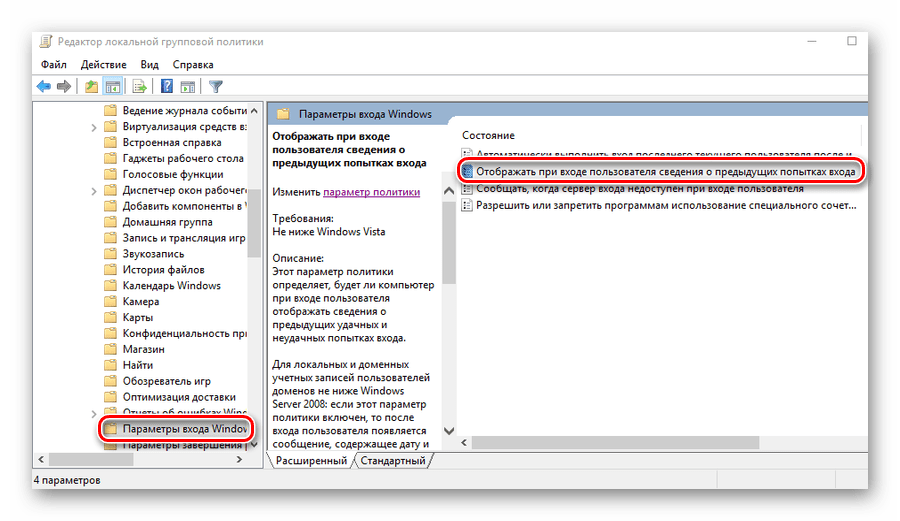The height and width of the screenshot is (521, 900).
Task: Select Параметры входа Windows folder
Action: click(x=176, y=429)
